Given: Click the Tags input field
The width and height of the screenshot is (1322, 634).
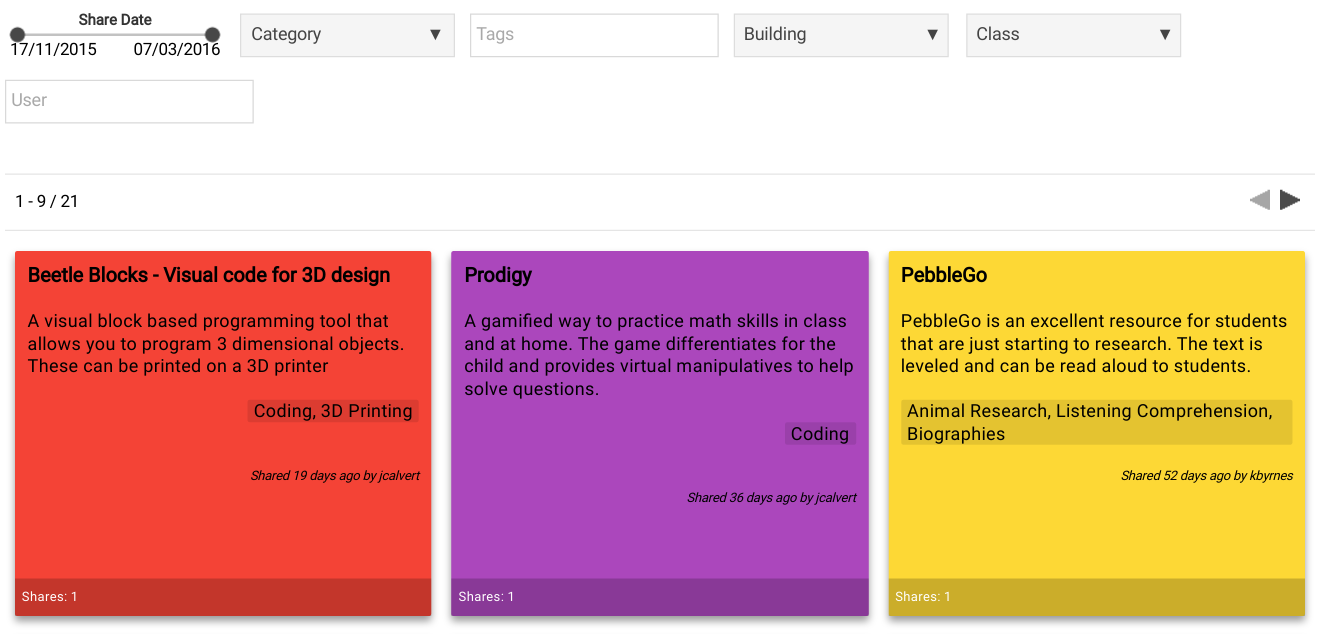Looking at the screenshot, I should point(594,35).
